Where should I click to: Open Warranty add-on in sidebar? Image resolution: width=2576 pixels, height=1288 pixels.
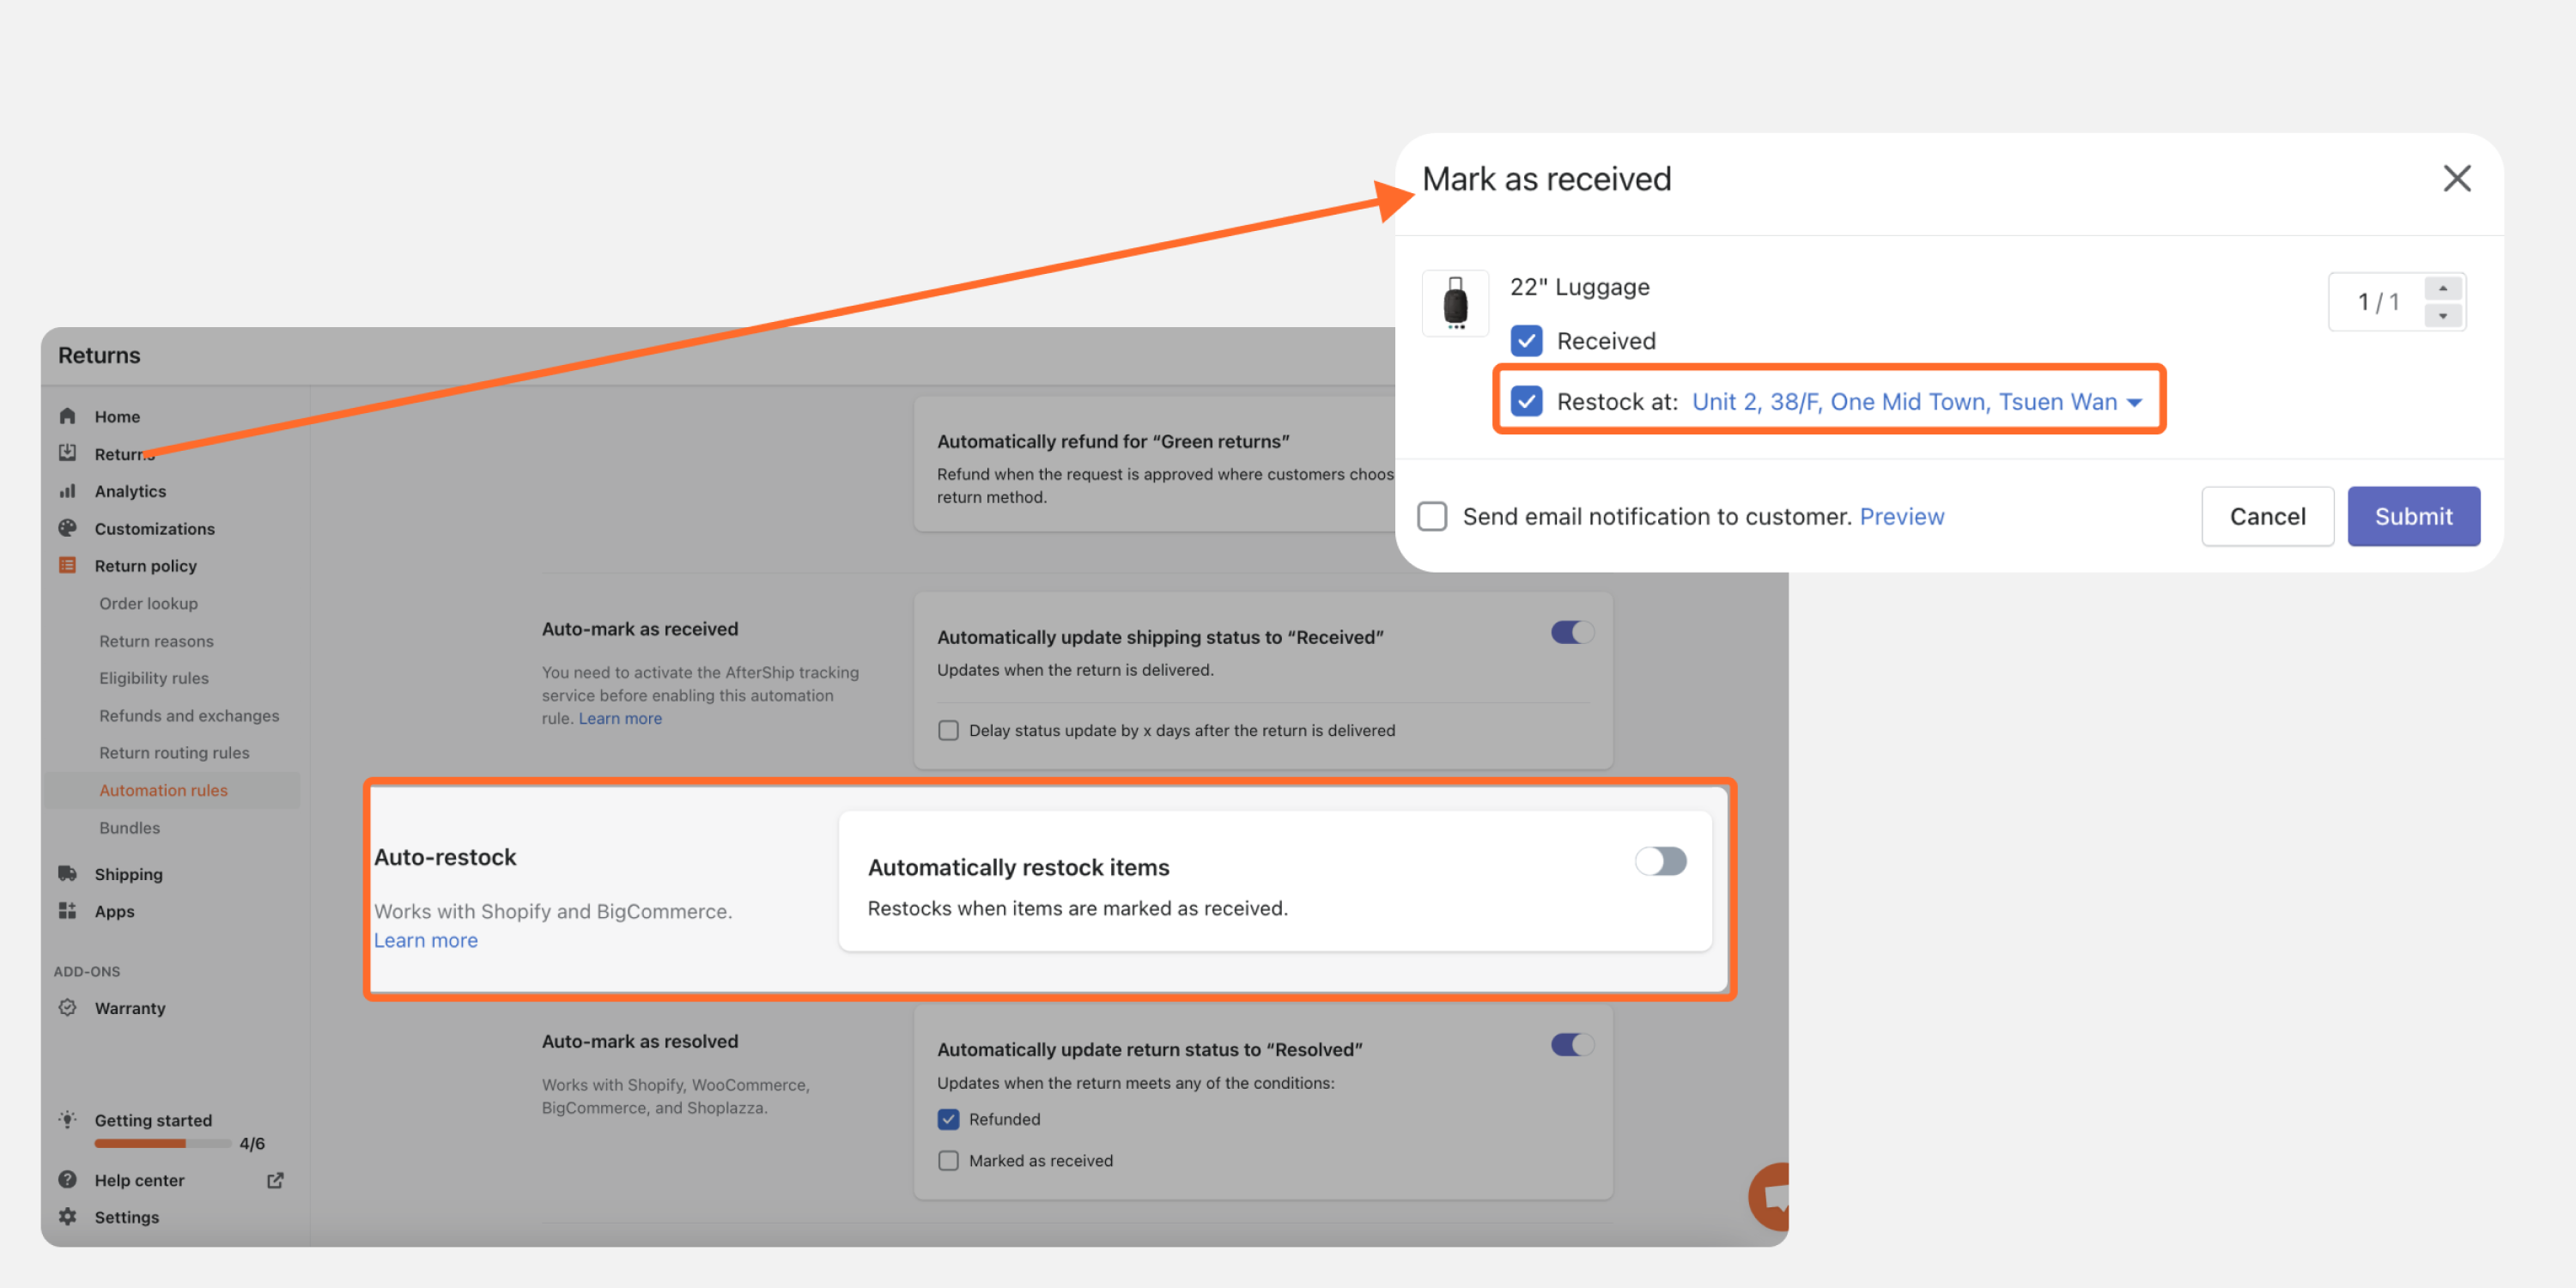[130, 1008]
